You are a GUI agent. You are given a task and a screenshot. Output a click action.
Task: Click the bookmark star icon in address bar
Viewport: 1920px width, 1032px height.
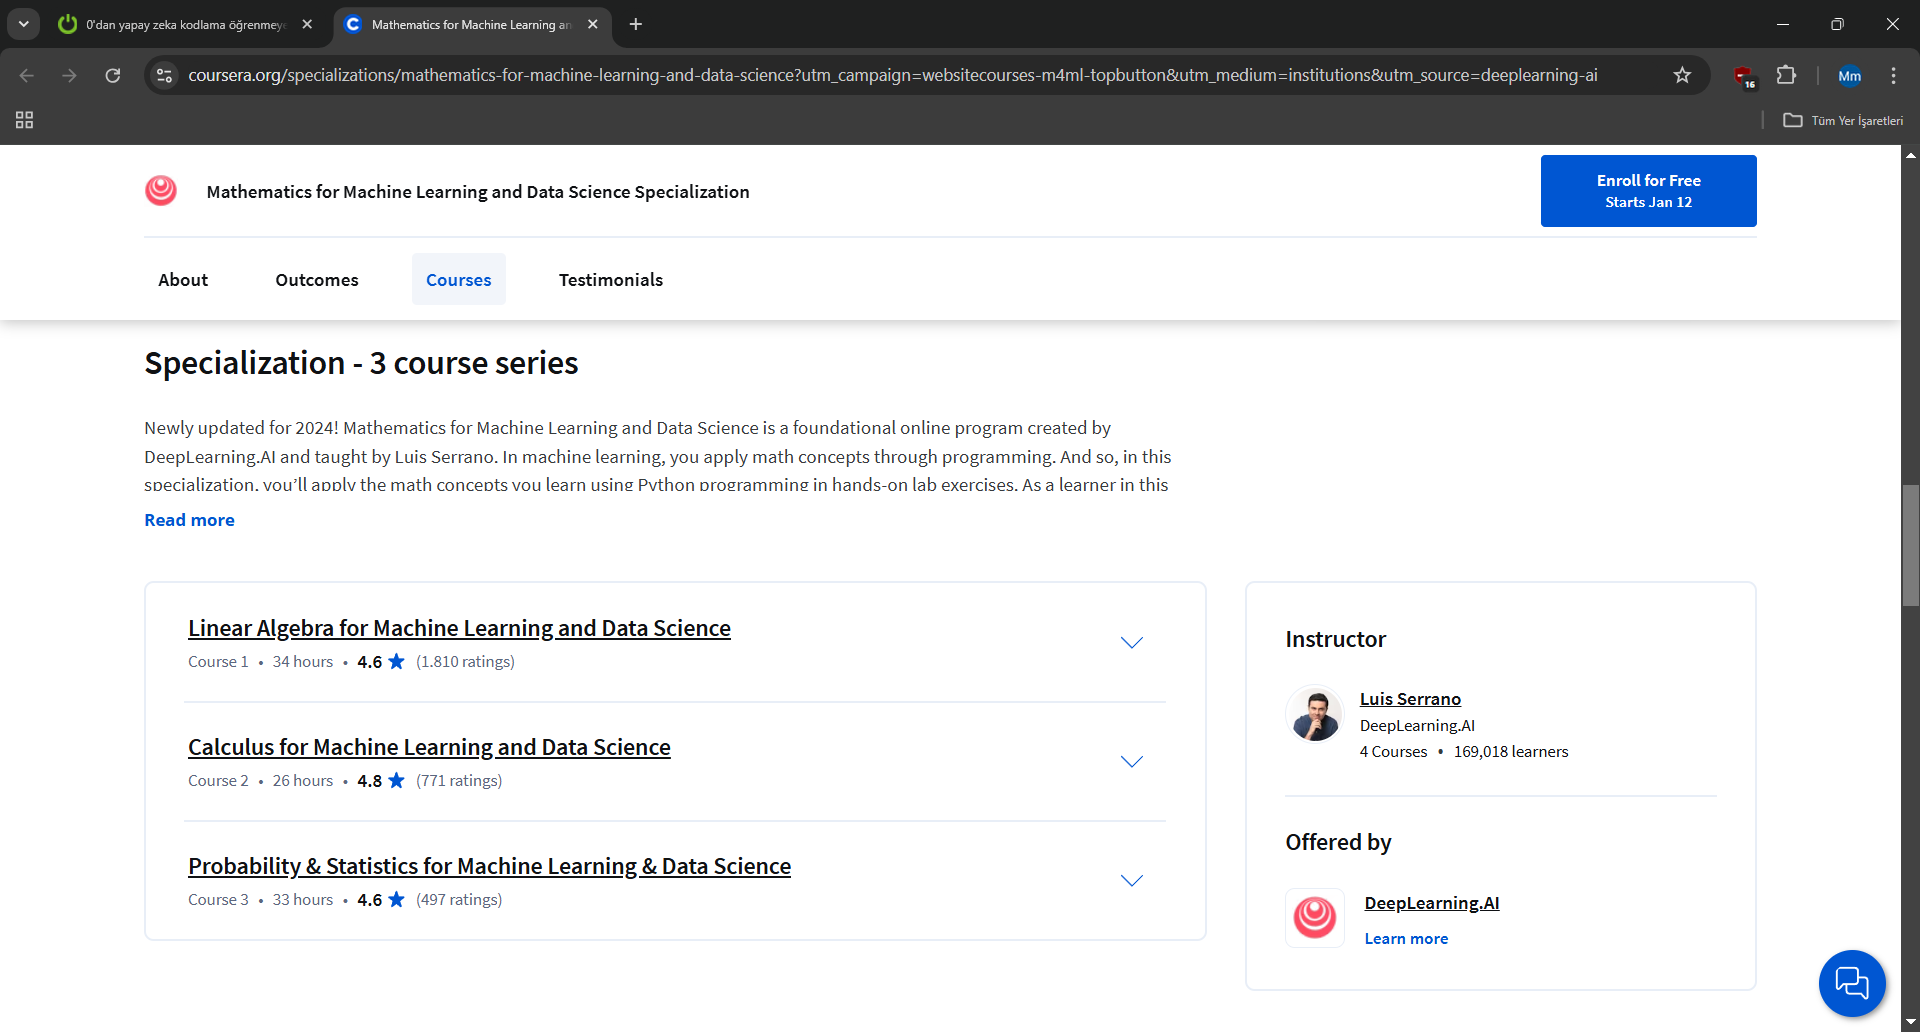(1682, 75)
